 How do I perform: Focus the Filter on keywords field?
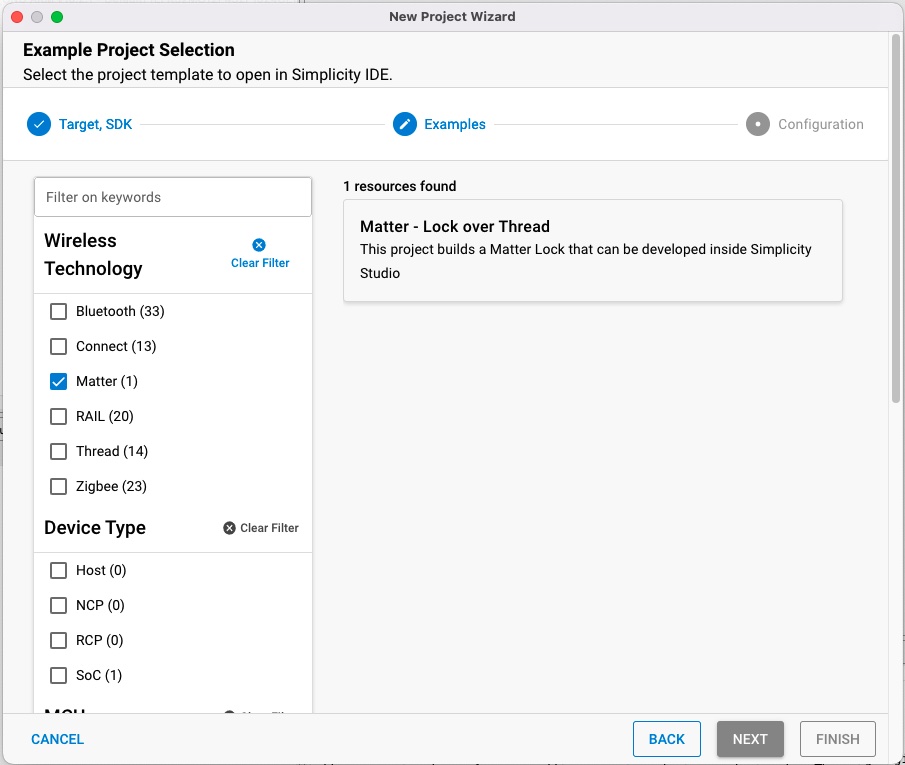click(x=173, y=197)
